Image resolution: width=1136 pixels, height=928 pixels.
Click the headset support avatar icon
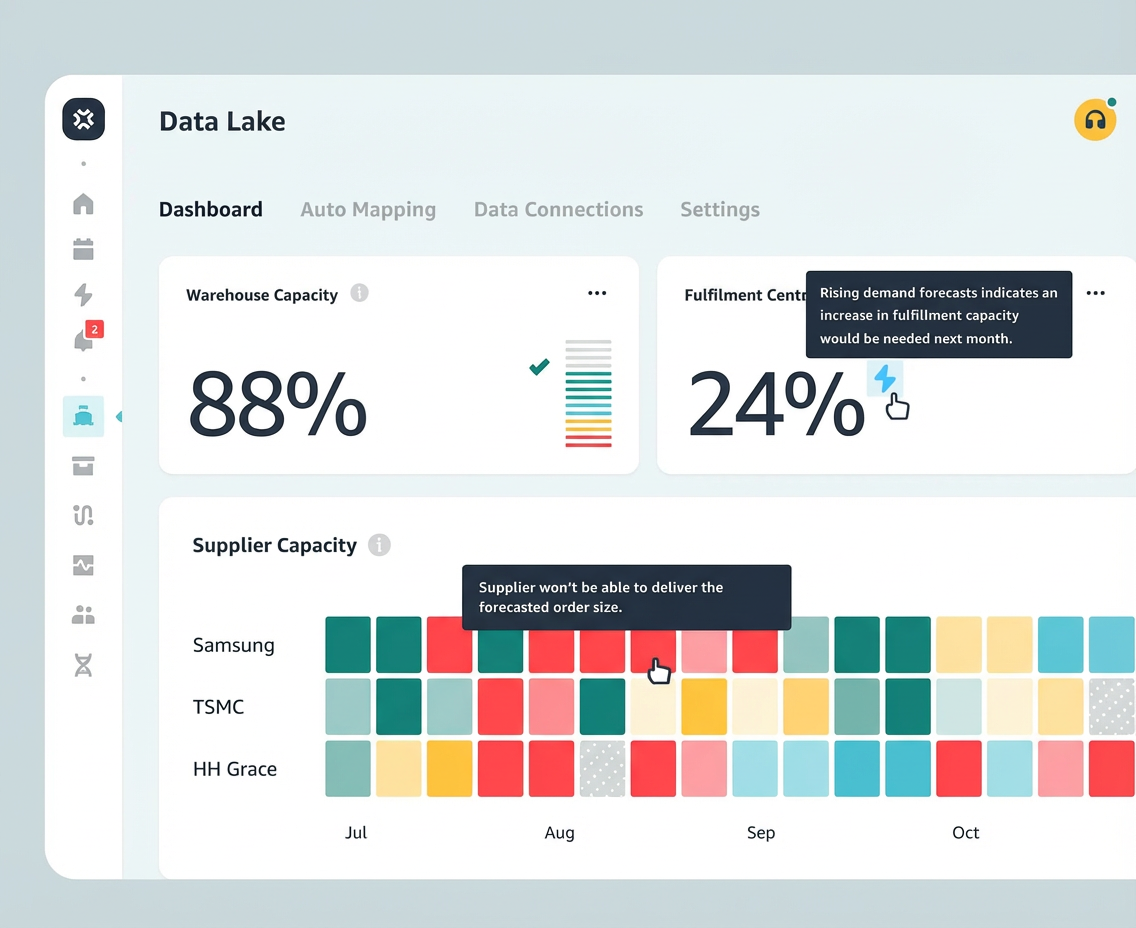click(1095, 121)
